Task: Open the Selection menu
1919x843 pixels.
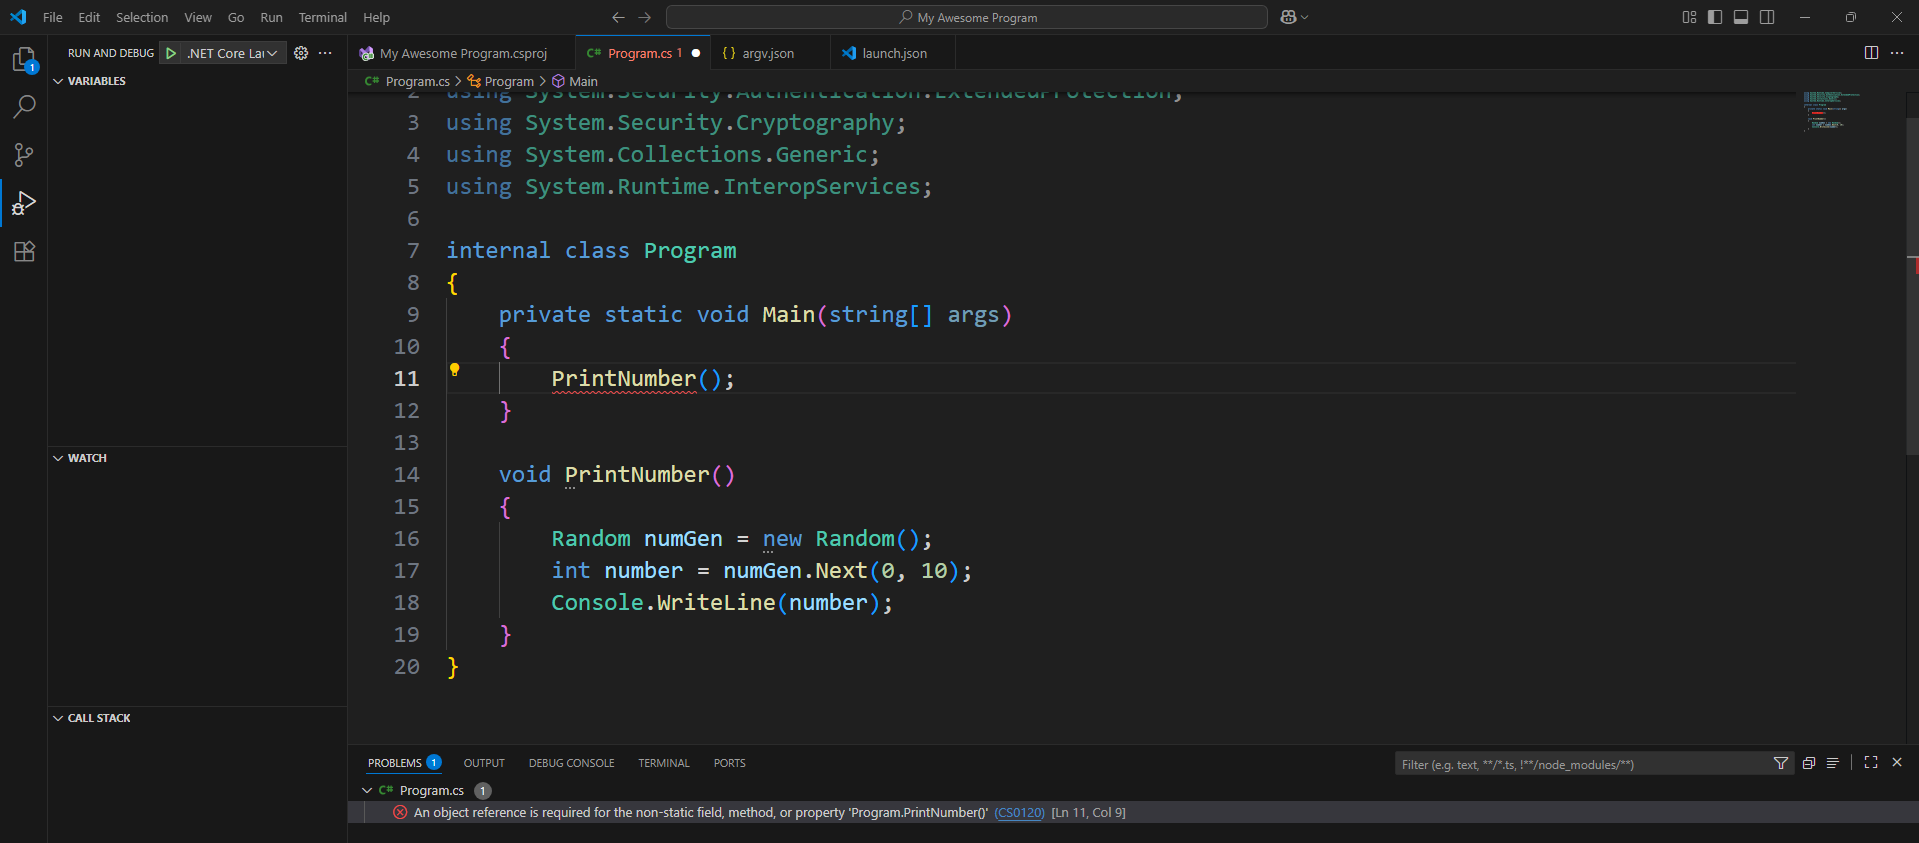Action: [x=142, y=17]
